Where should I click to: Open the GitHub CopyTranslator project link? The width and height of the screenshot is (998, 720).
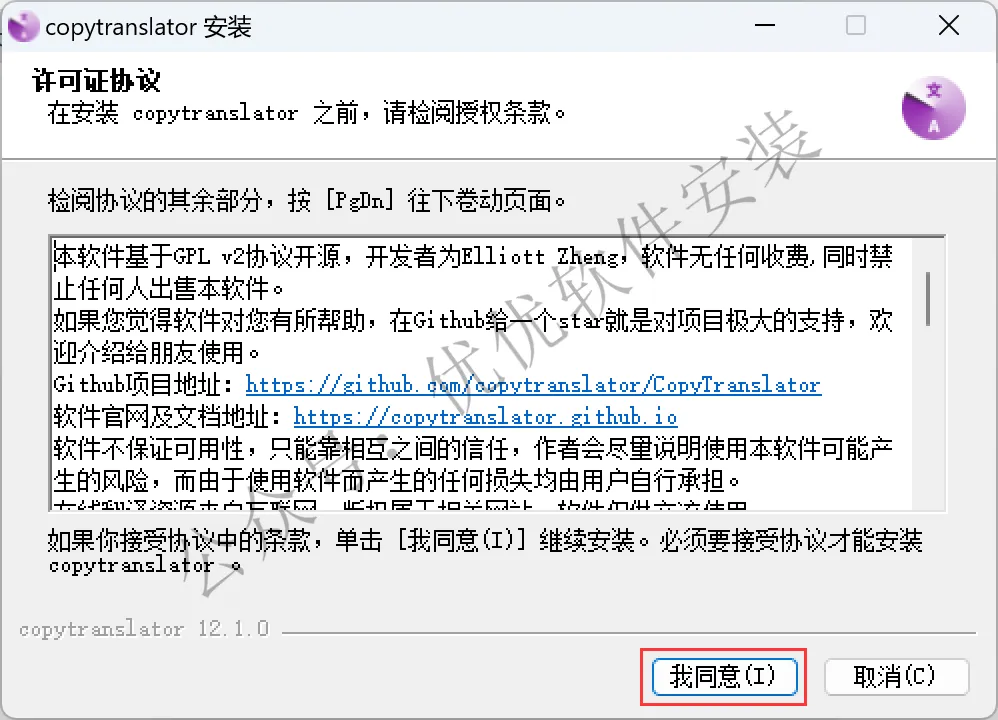pyautogui.click(x=533, y=385)
